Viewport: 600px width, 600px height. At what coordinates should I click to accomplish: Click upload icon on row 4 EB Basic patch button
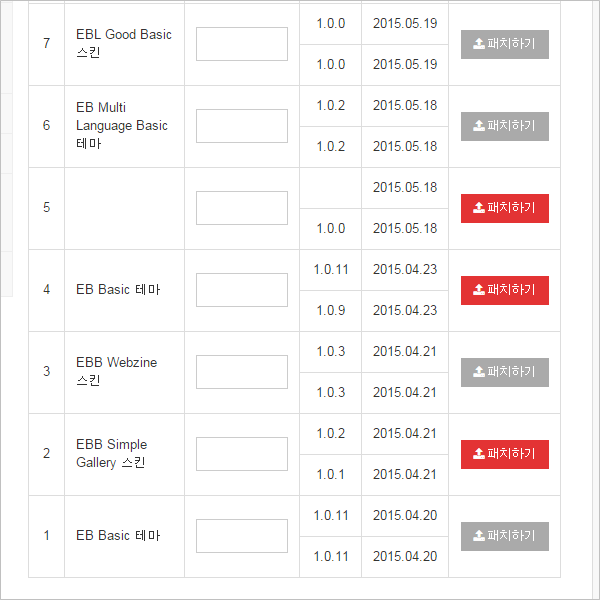479,290
